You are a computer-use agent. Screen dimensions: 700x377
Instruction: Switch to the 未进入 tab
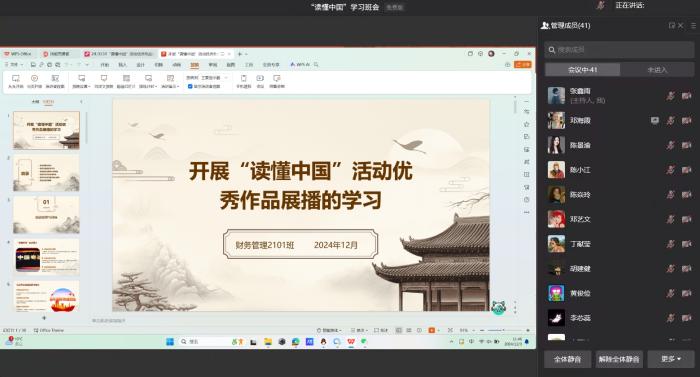click(x=657, y=70)
